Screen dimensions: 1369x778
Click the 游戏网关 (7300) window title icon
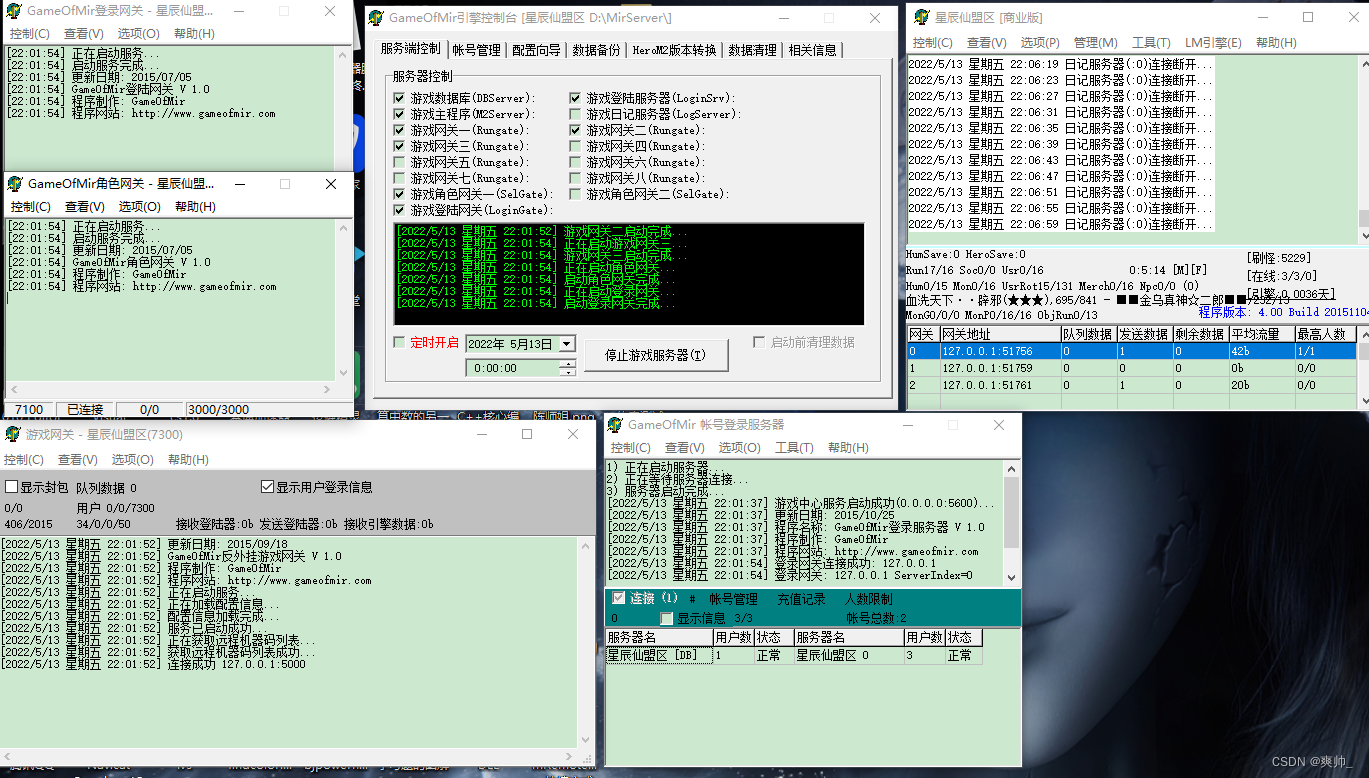click(13, 434)
